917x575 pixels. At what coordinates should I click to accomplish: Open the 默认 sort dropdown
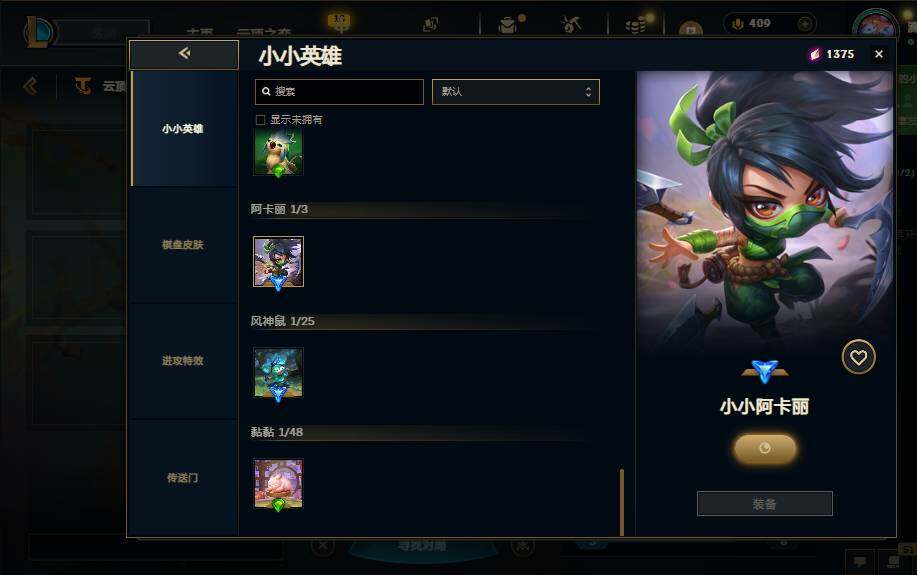516,92
